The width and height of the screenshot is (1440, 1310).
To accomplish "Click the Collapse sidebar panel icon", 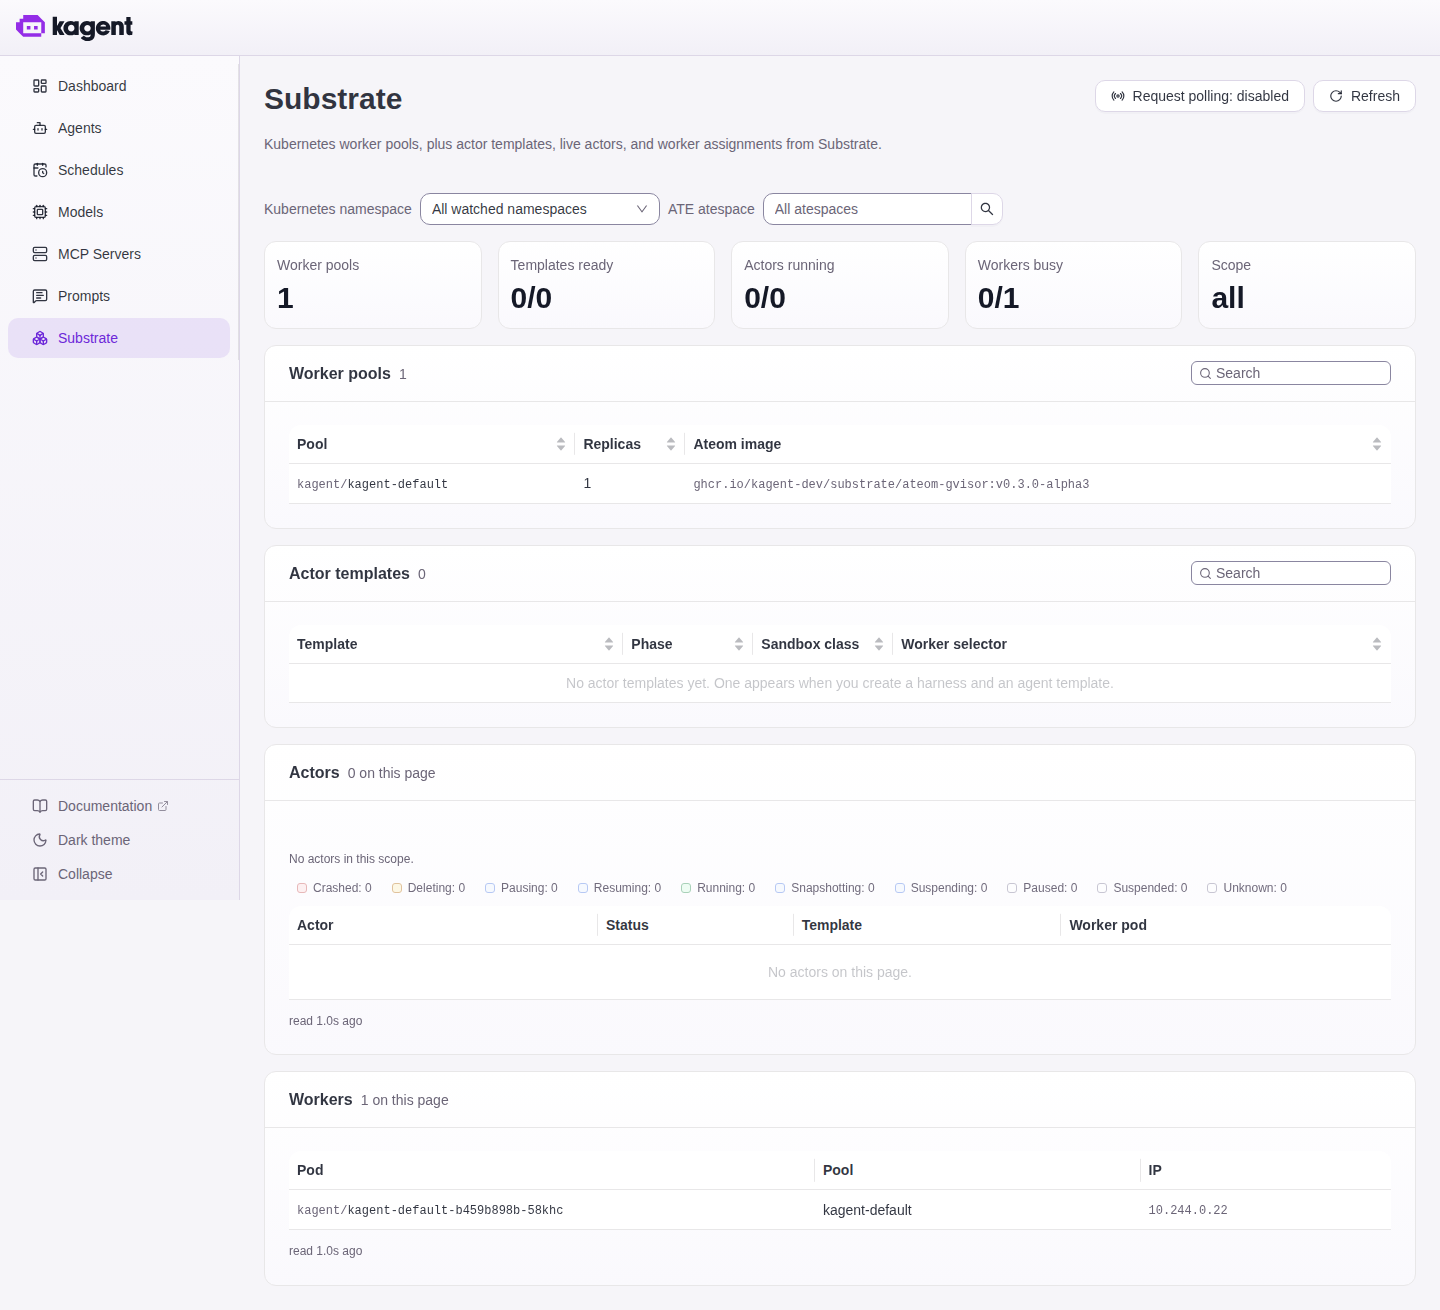I will (x=40, y=874).
